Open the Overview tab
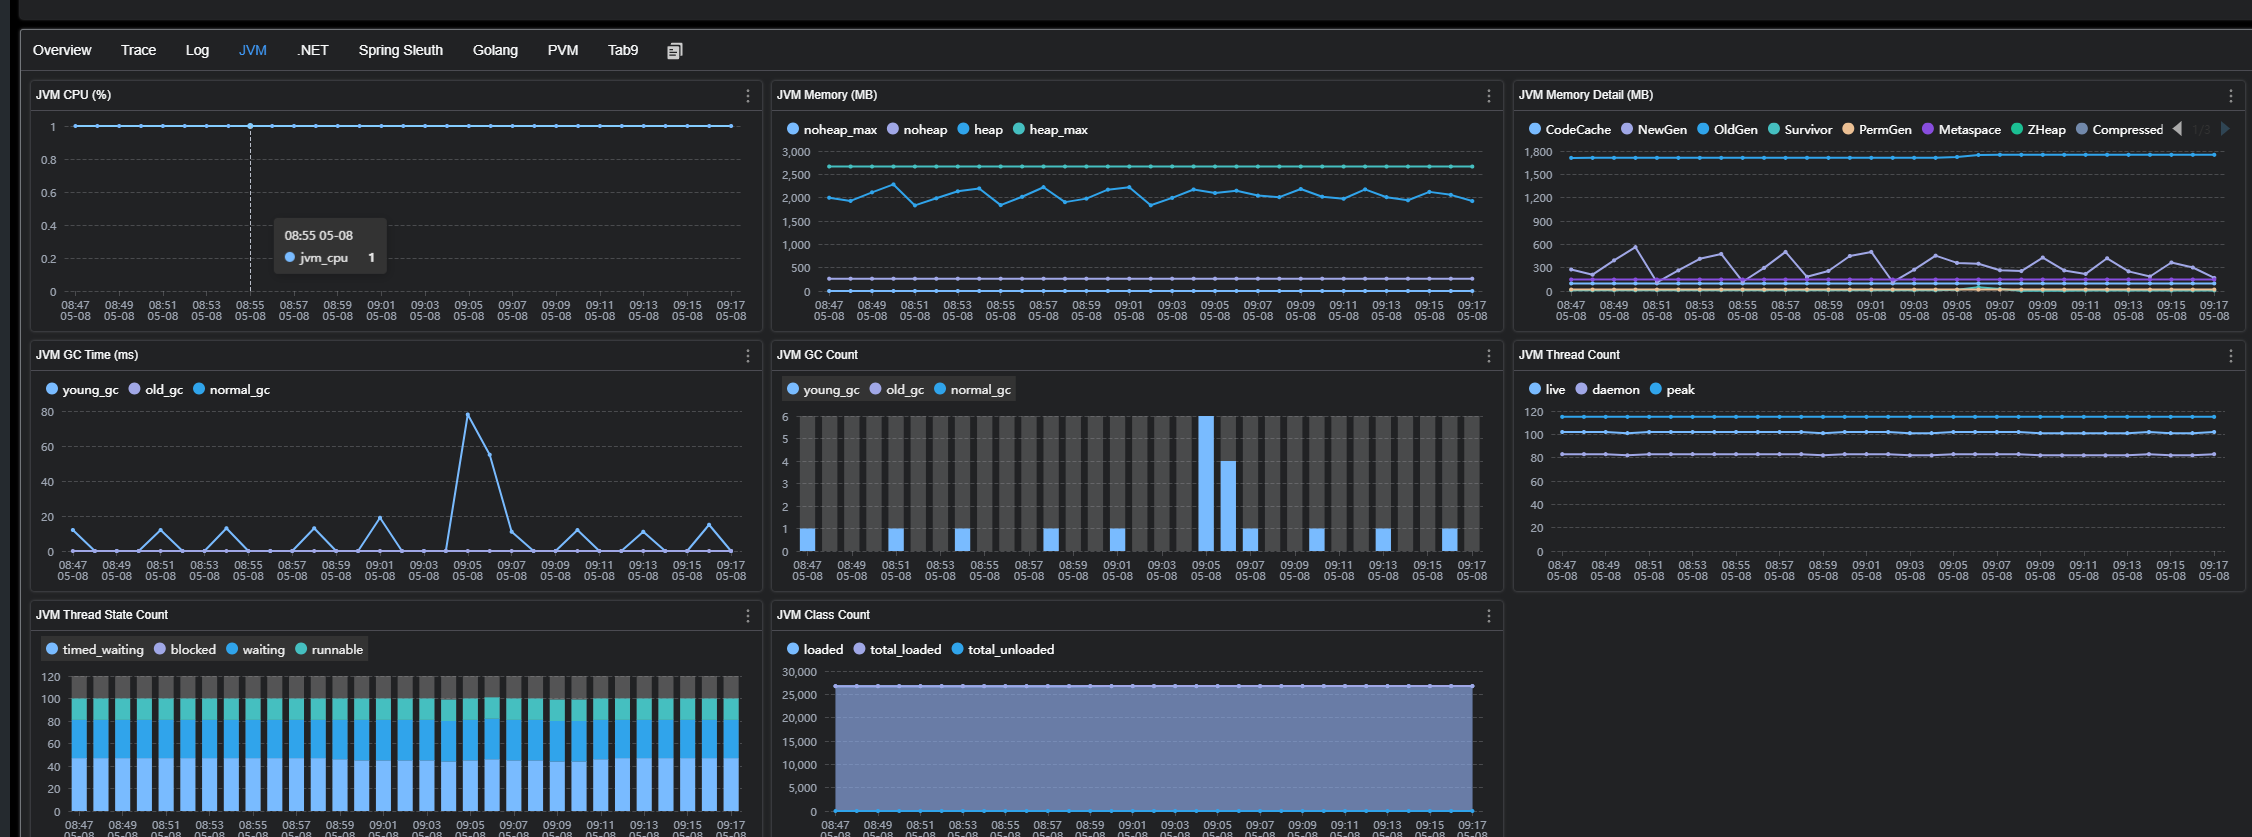2252x837 pixels. click(62, 50)
